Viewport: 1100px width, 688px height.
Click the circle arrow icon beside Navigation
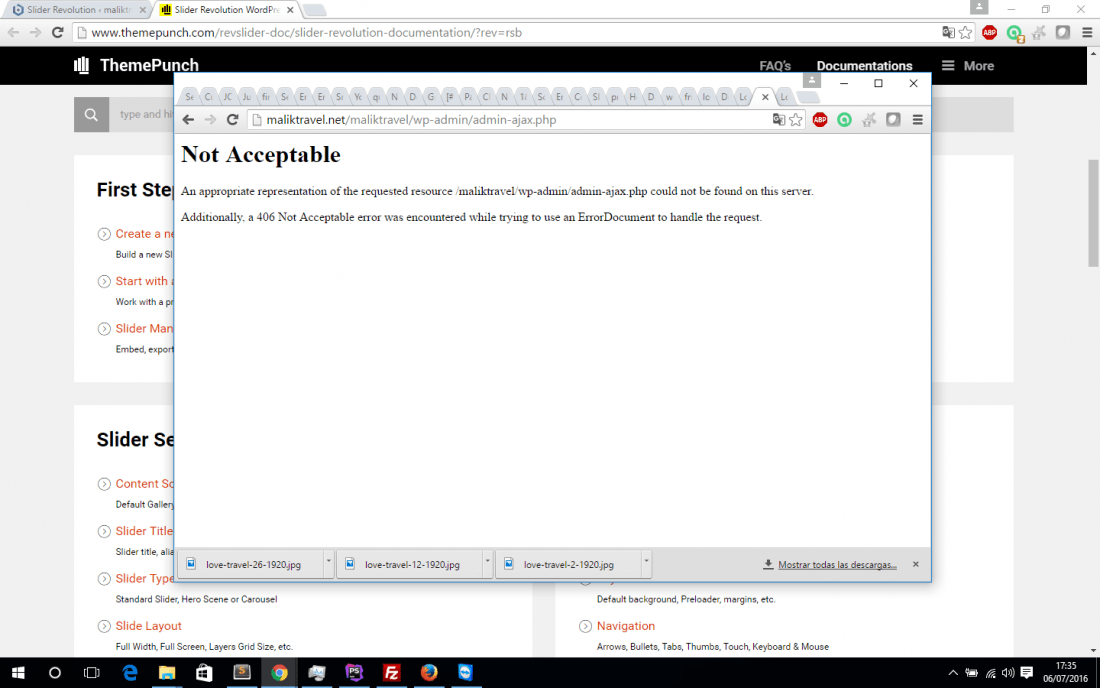[585, 626]
